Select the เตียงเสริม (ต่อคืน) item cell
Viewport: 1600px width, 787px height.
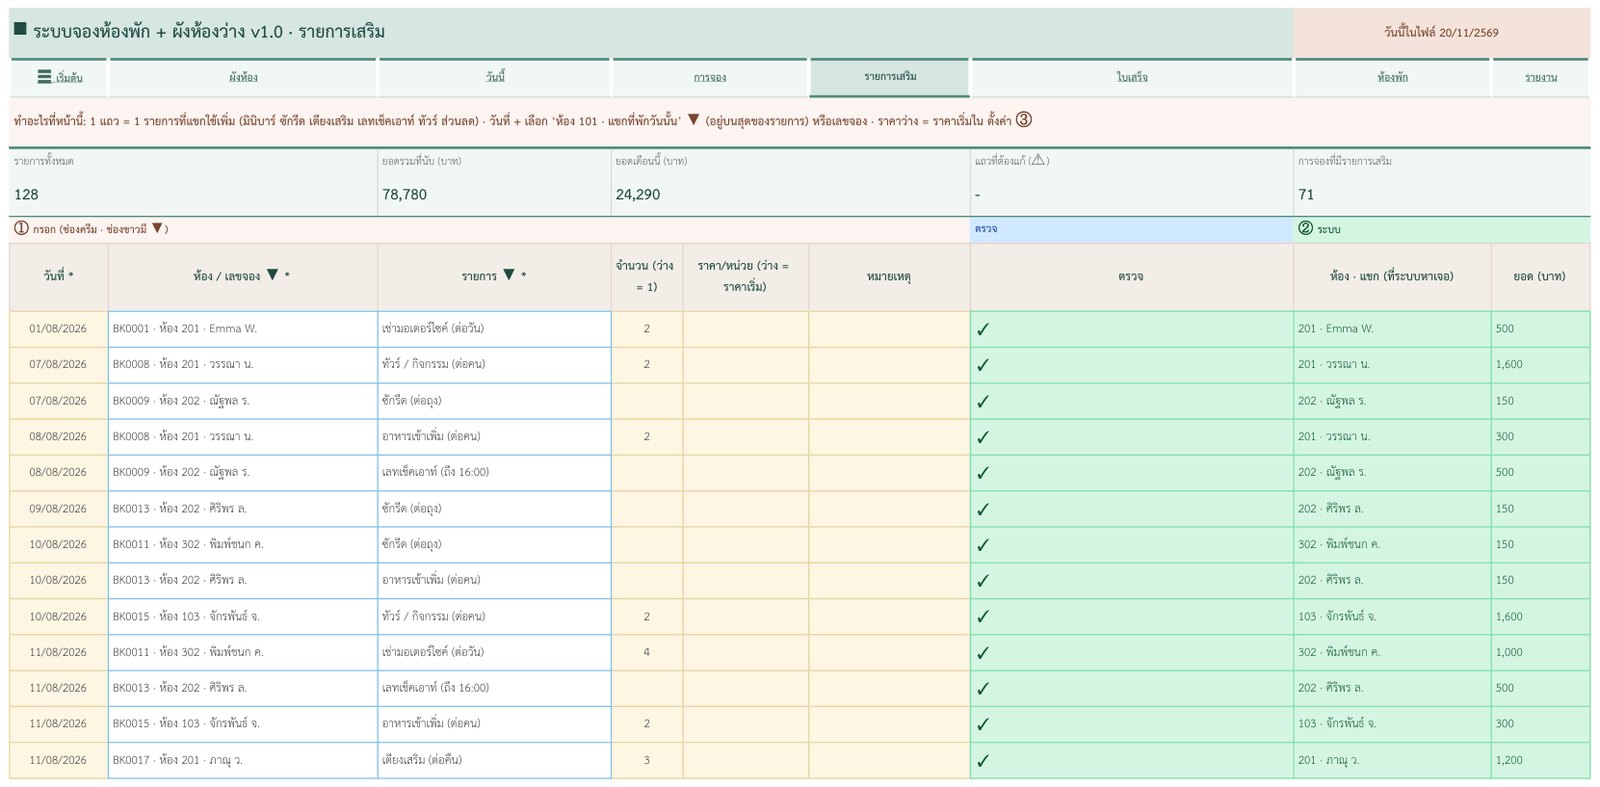[494, 760]
